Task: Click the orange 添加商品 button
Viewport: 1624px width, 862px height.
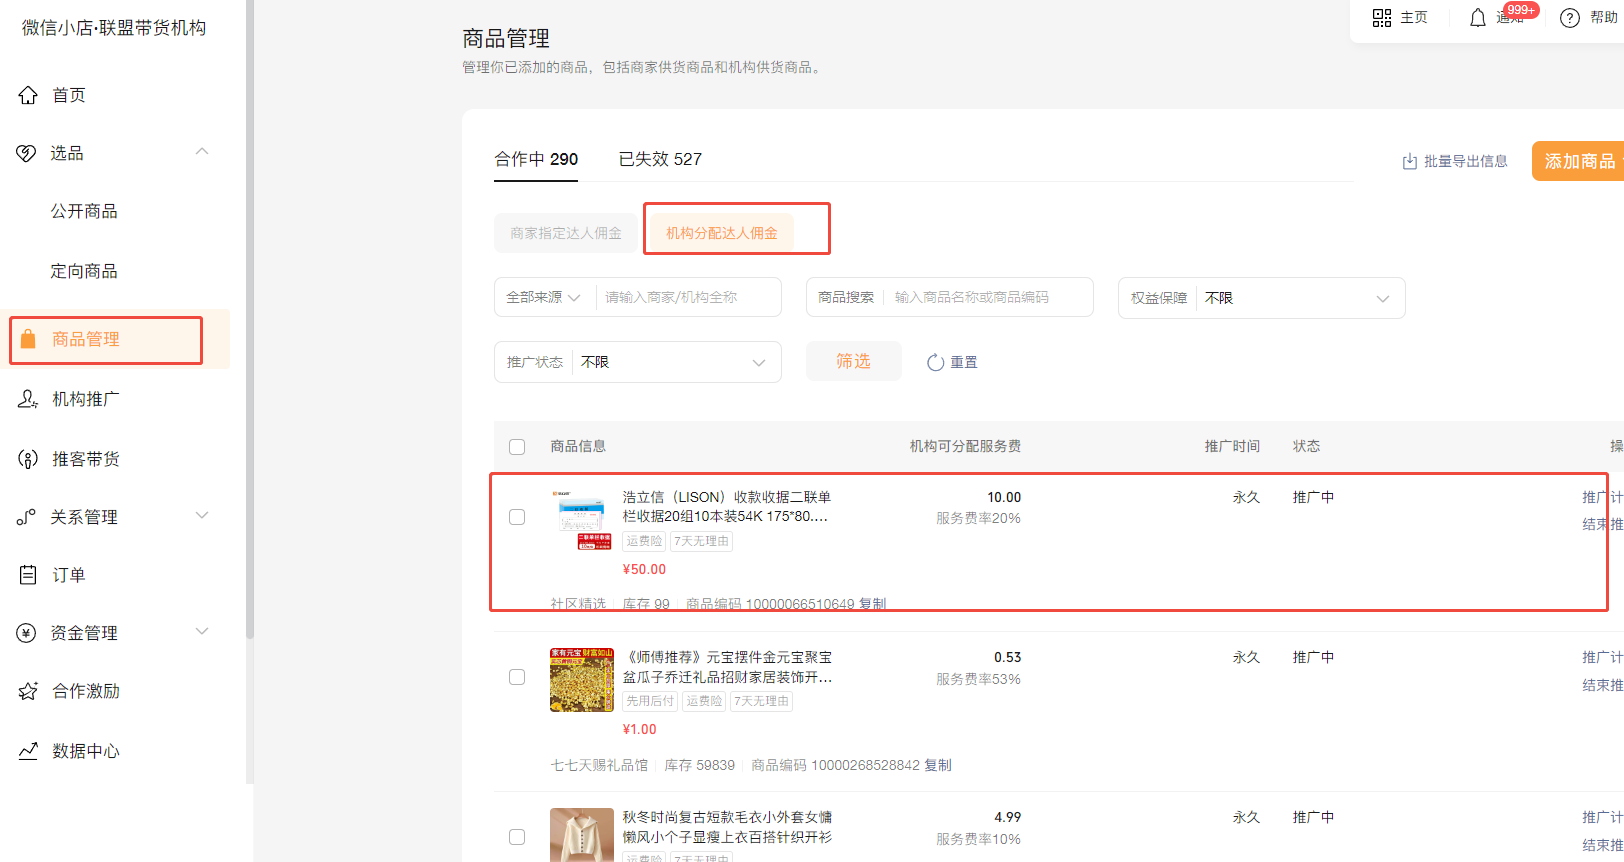Action: [1578, 161]
